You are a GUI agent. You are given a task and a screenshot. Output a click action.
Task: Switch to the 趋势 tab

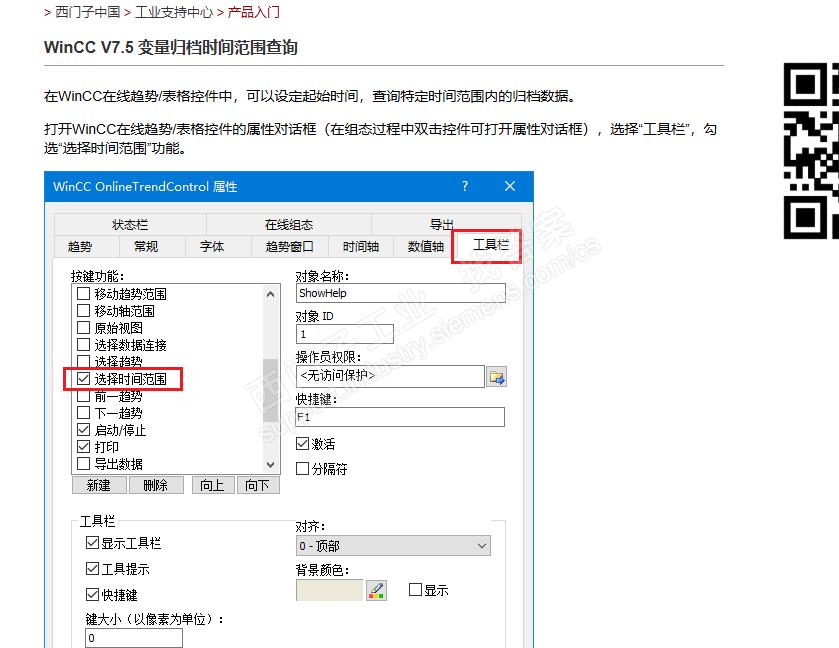click(x=80, y=246)
